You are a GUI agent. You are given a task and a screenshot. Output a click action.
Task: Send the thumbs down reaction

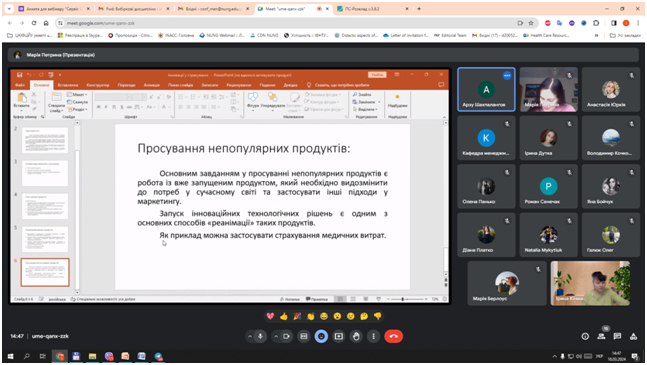click(x=378, y=316)
